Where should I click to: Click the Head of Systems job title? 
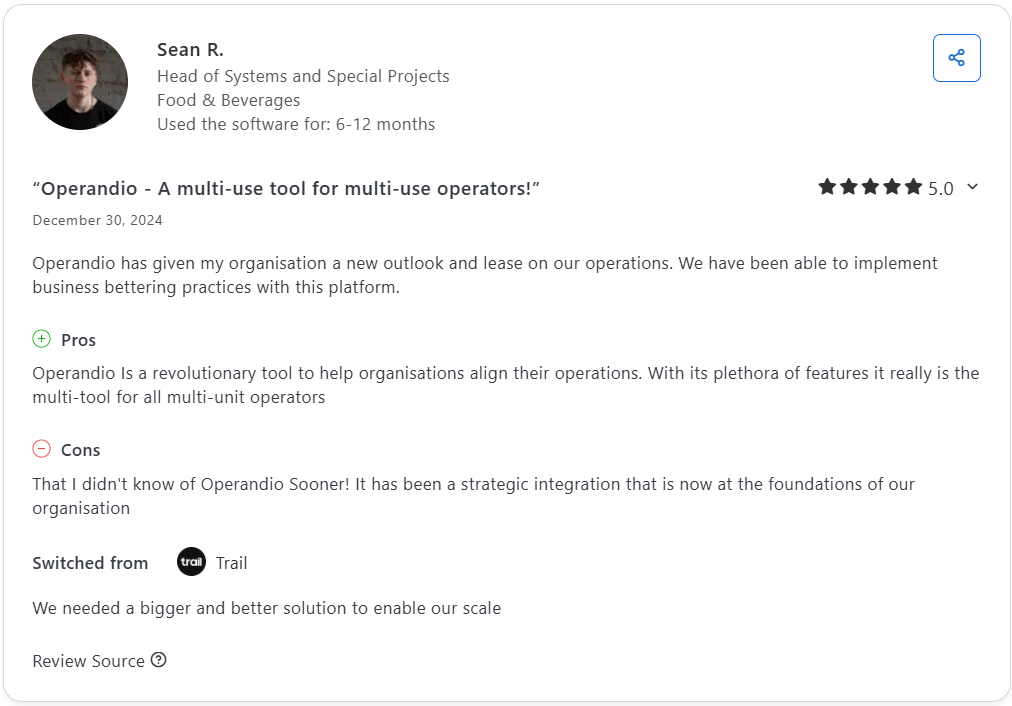(303, 76)
